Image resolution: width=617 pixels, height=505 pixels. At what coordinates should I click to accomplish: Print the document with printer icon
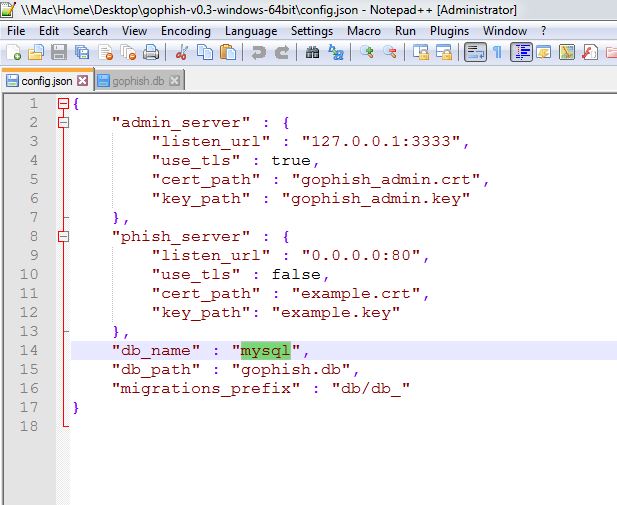pyautogui.click(x=151, y=52)
